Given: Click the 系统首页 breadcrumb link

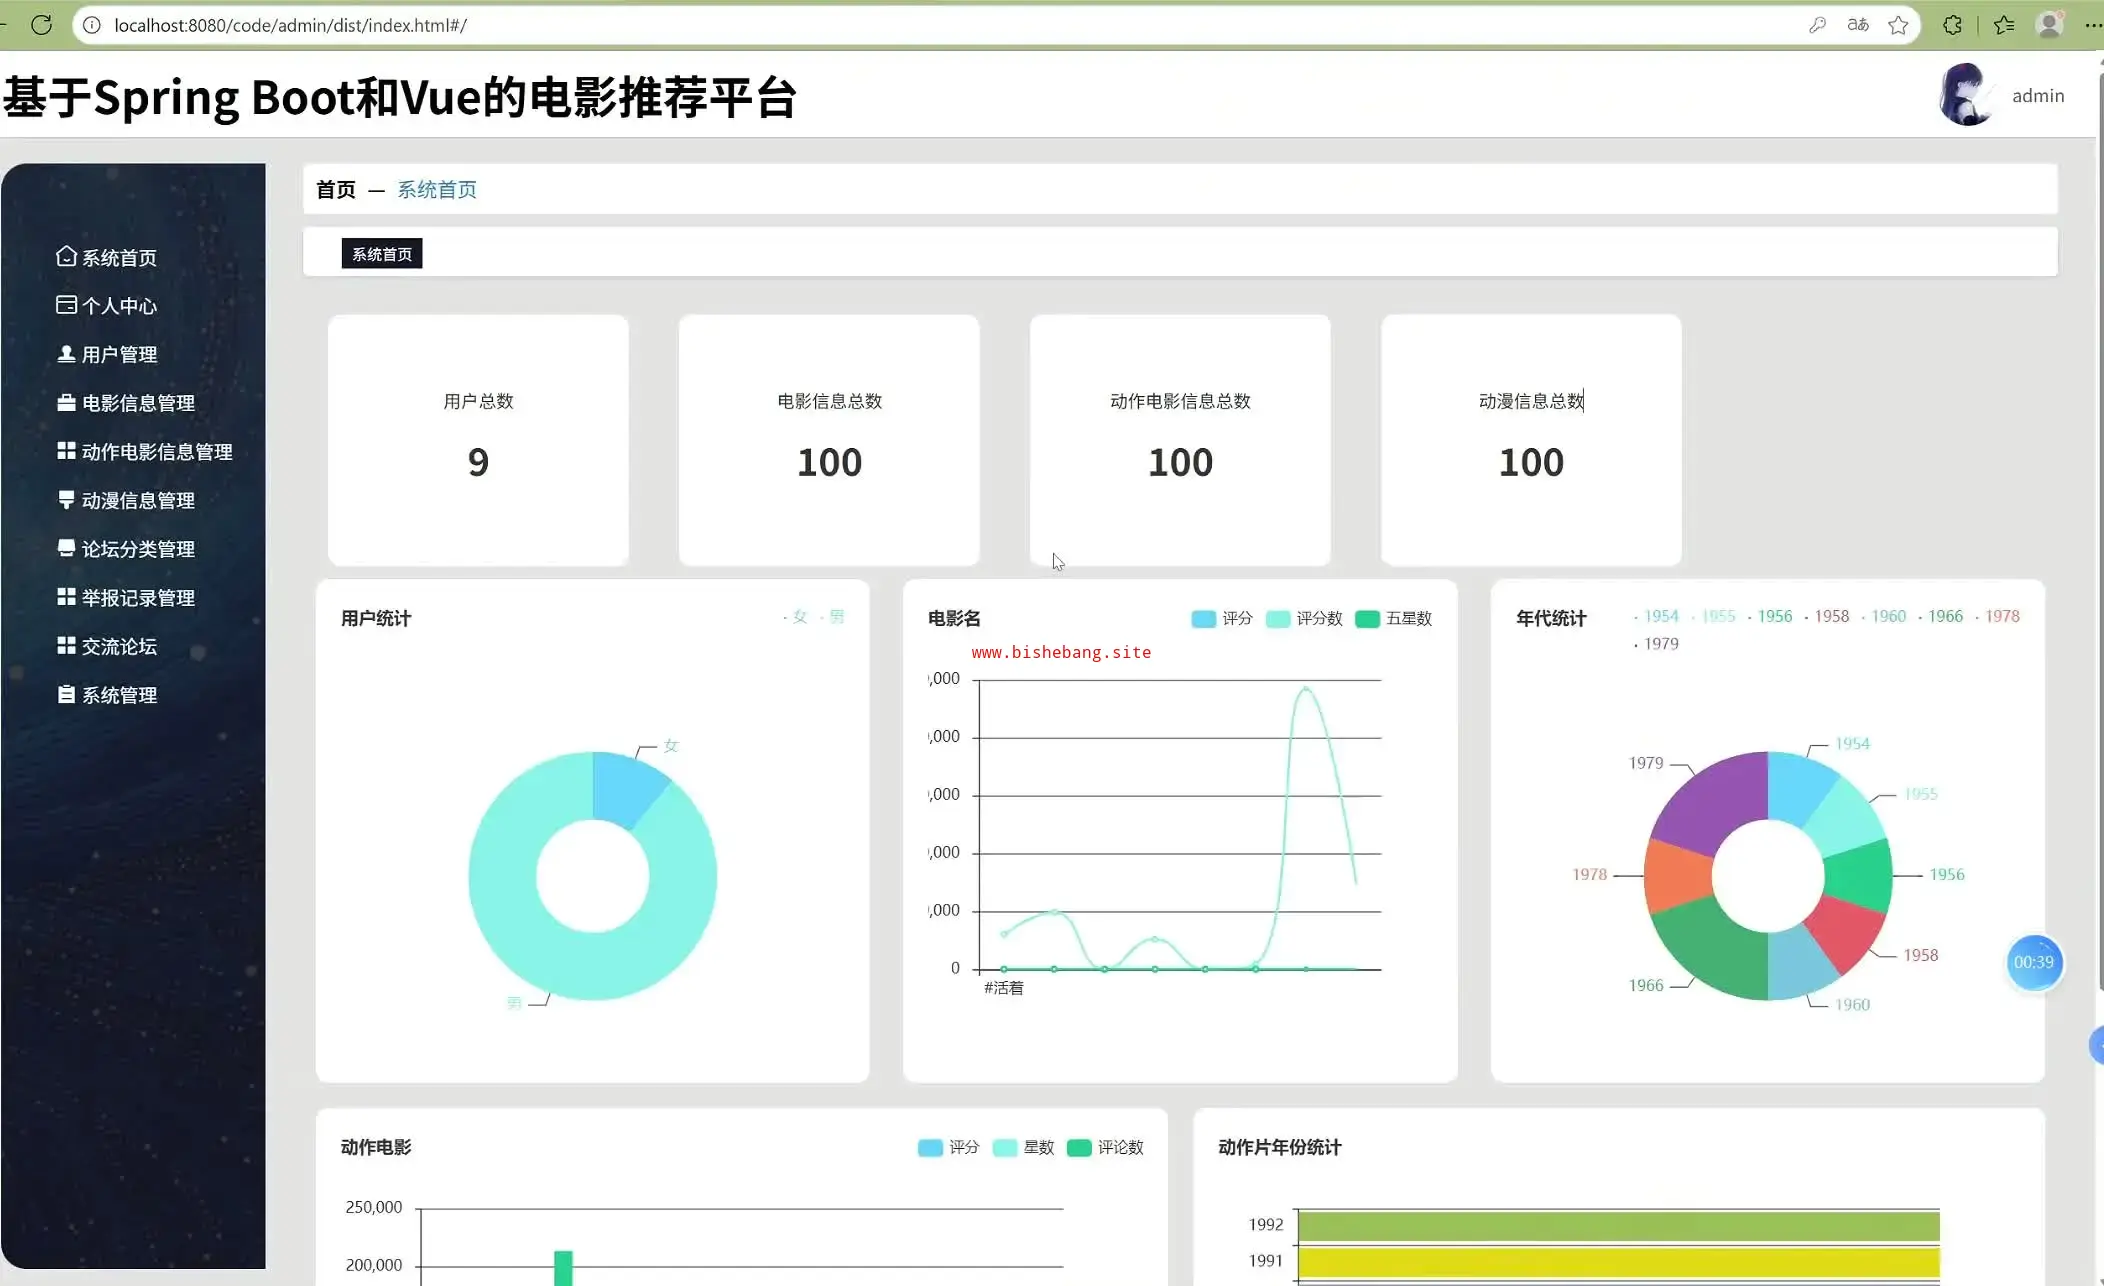Looking at the screenshot, I should [x=437, y=190].
